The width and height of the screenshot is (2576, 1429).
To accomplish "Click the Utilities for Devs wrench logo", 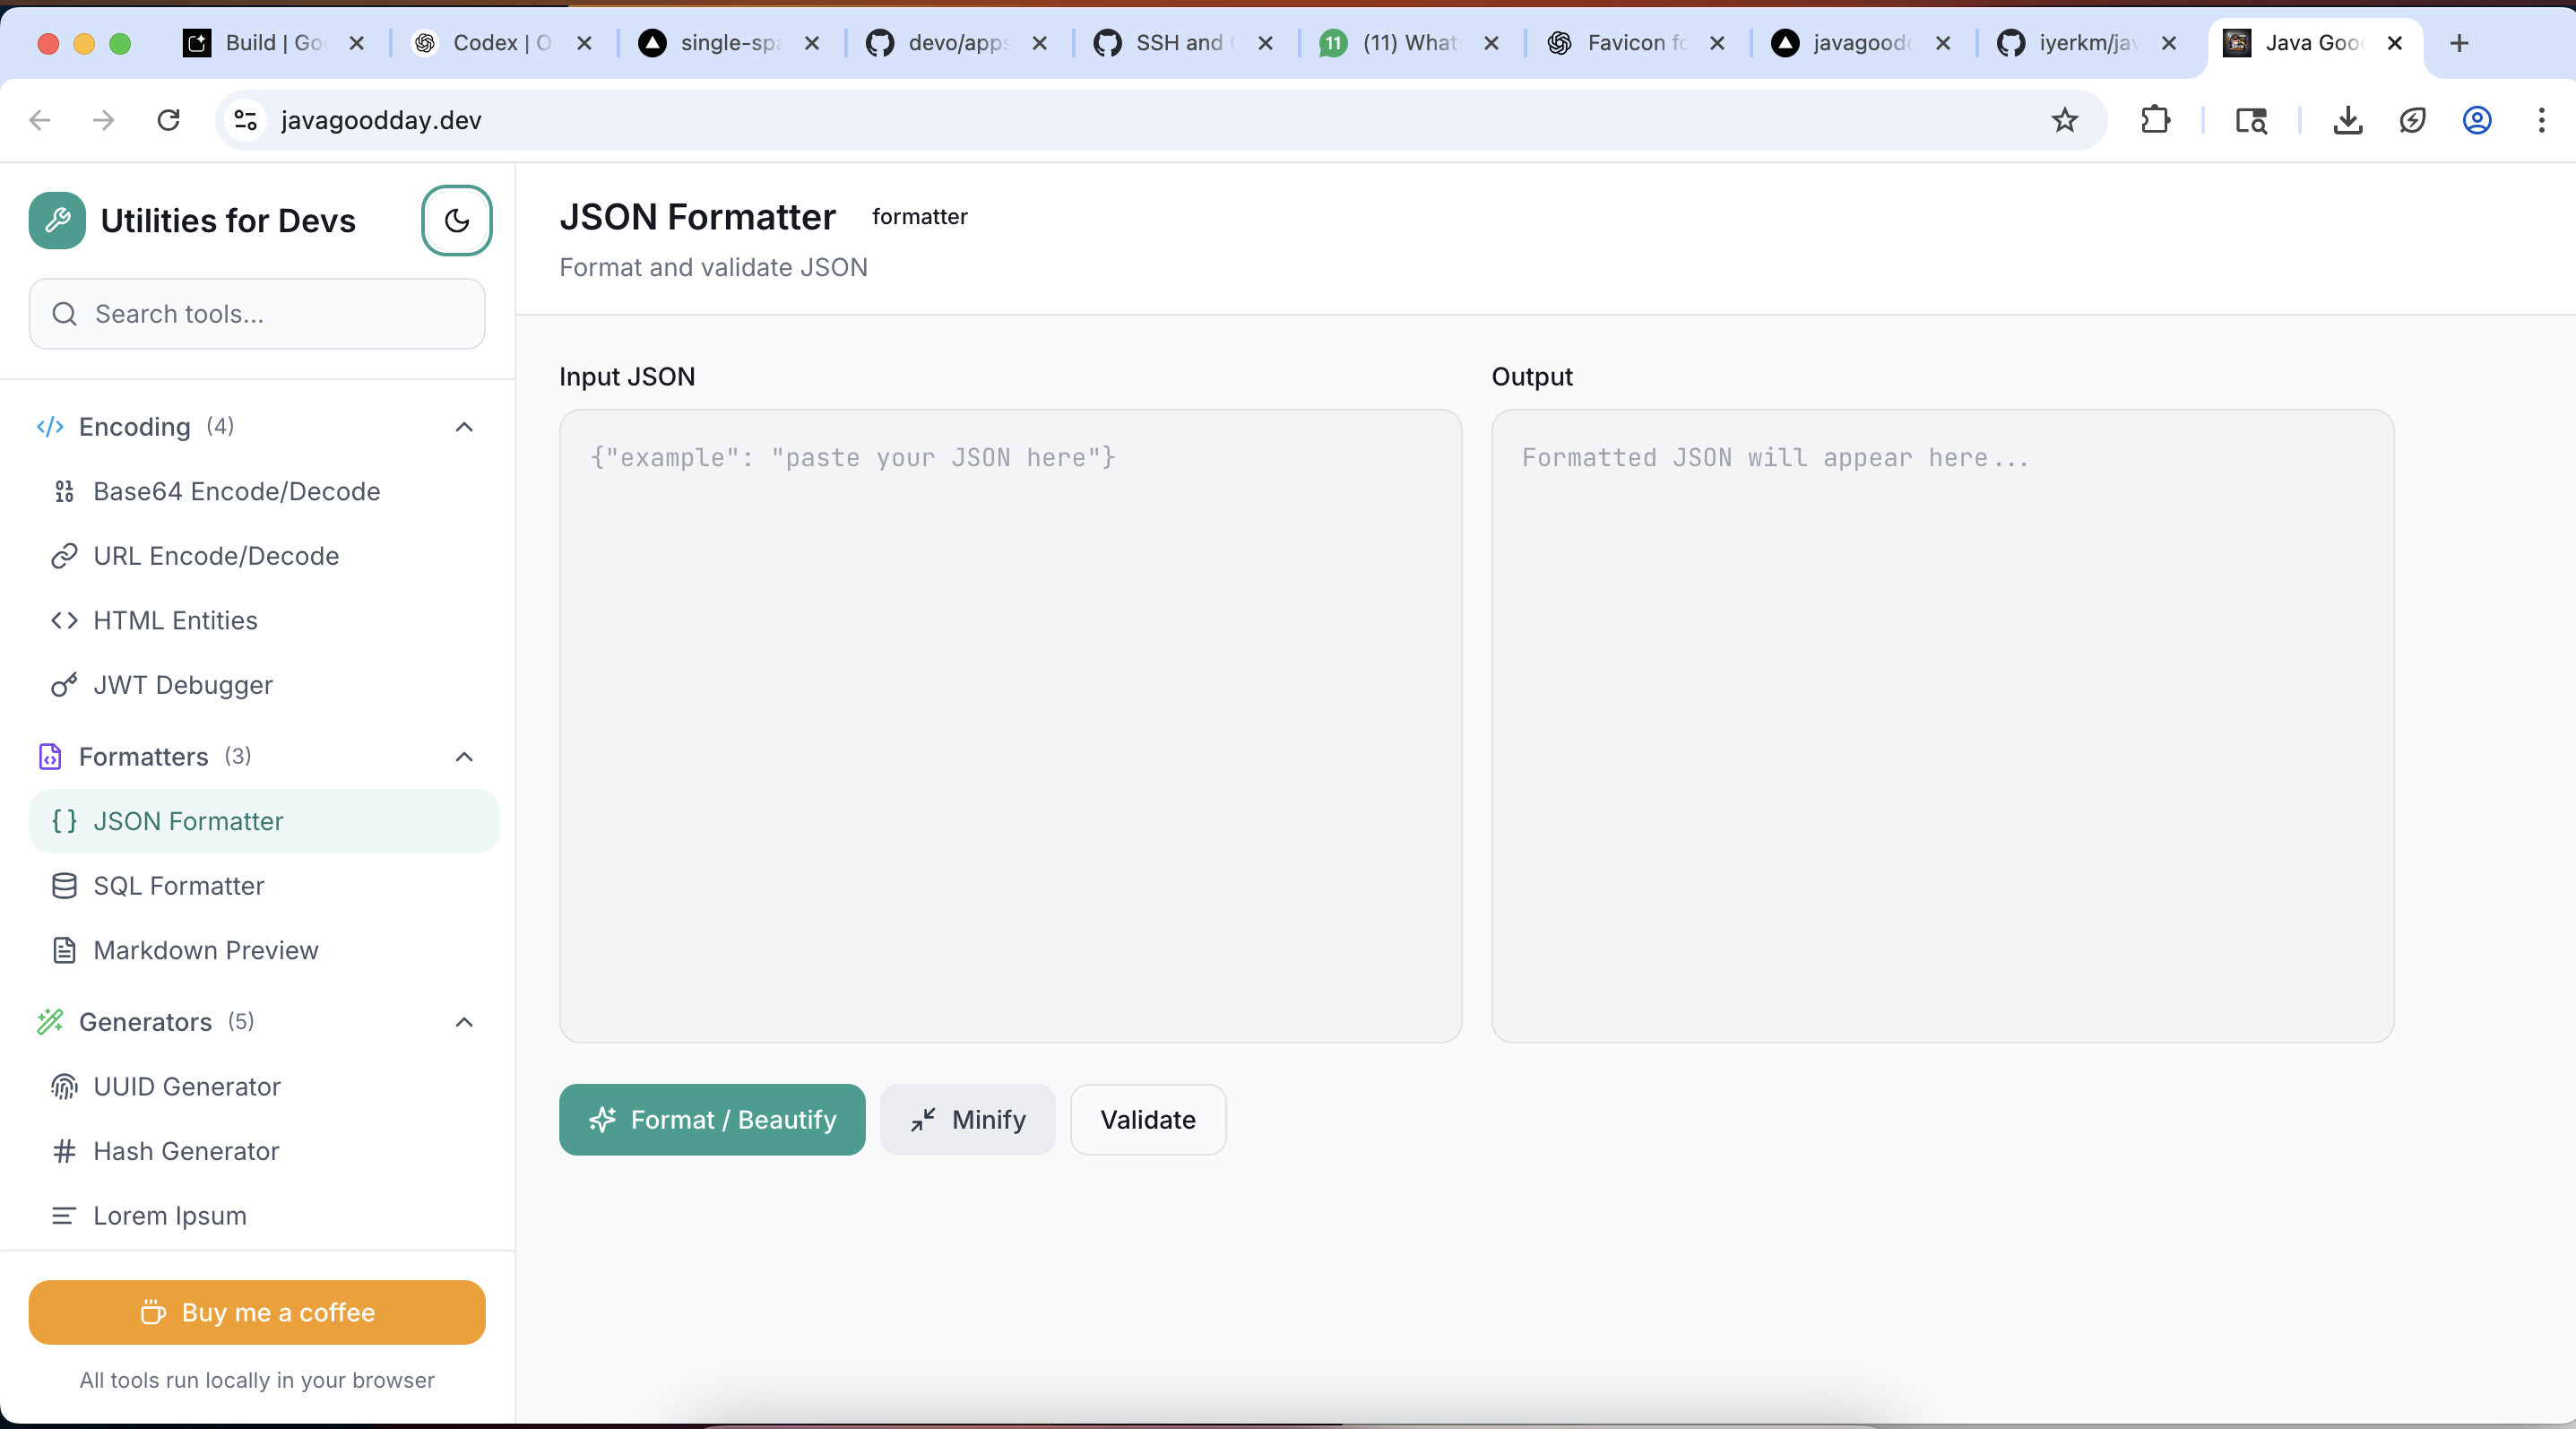I will pyautogui.click(x=57, y=220).
